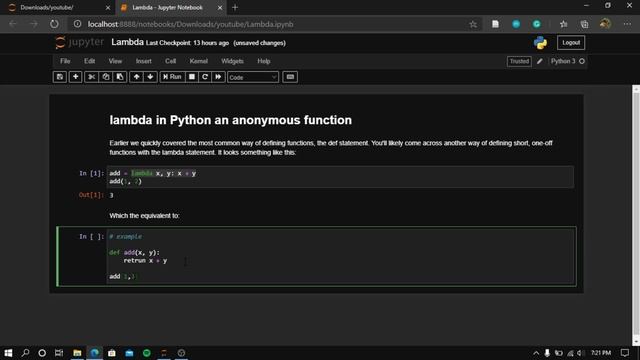This screenshot has width=640, height=360.
Task: Show hidden system tray icons
Action: tap(536, 353)
